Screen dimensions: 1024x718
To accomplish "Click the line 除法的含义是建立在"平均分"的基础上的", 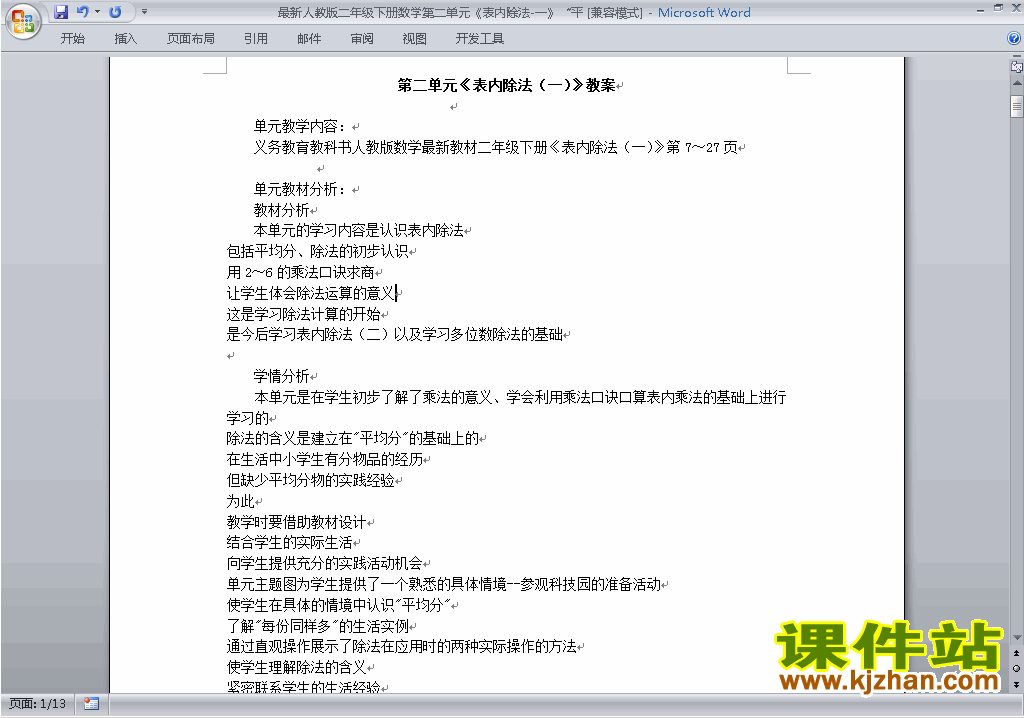I will 353,438.
